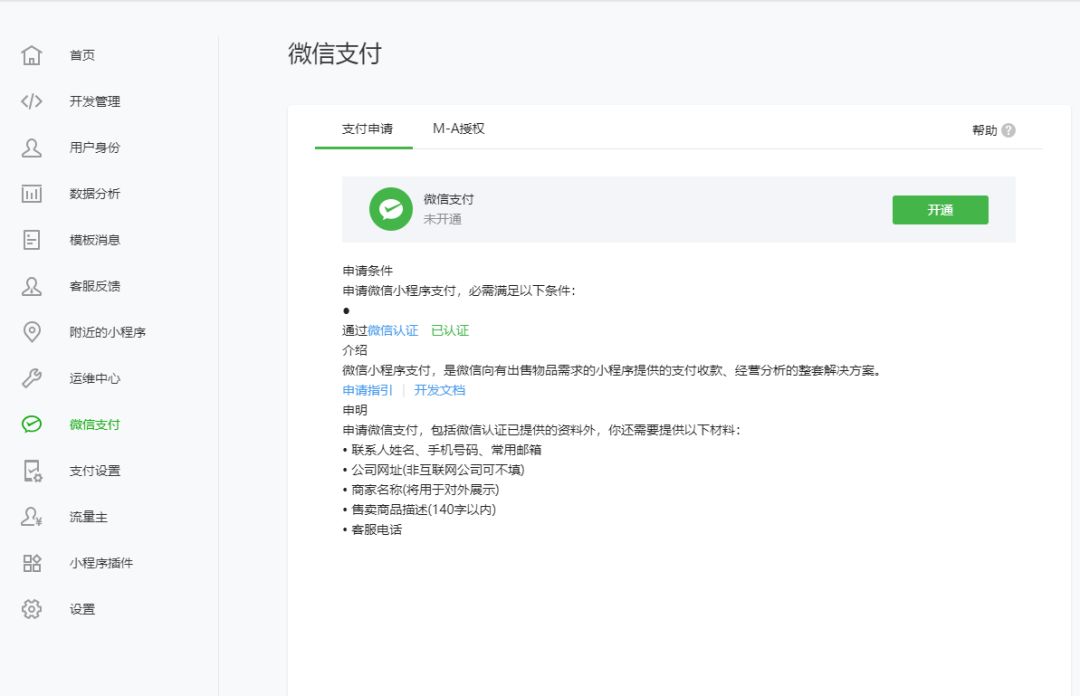The image size is (1080, 696).
Task: Open the 申请指引 link
Action: point(367,390)
